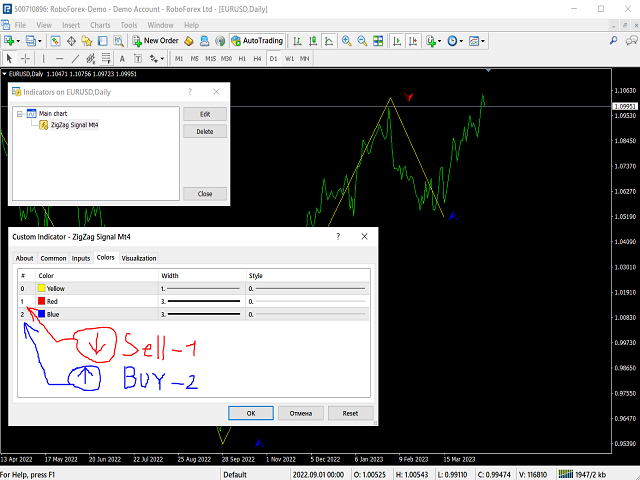Image resolution: width=640 pixels, height=480 pixels.
Task: Expand the Indicators list dropdown arrow
Action: click(x=439, y=41)
